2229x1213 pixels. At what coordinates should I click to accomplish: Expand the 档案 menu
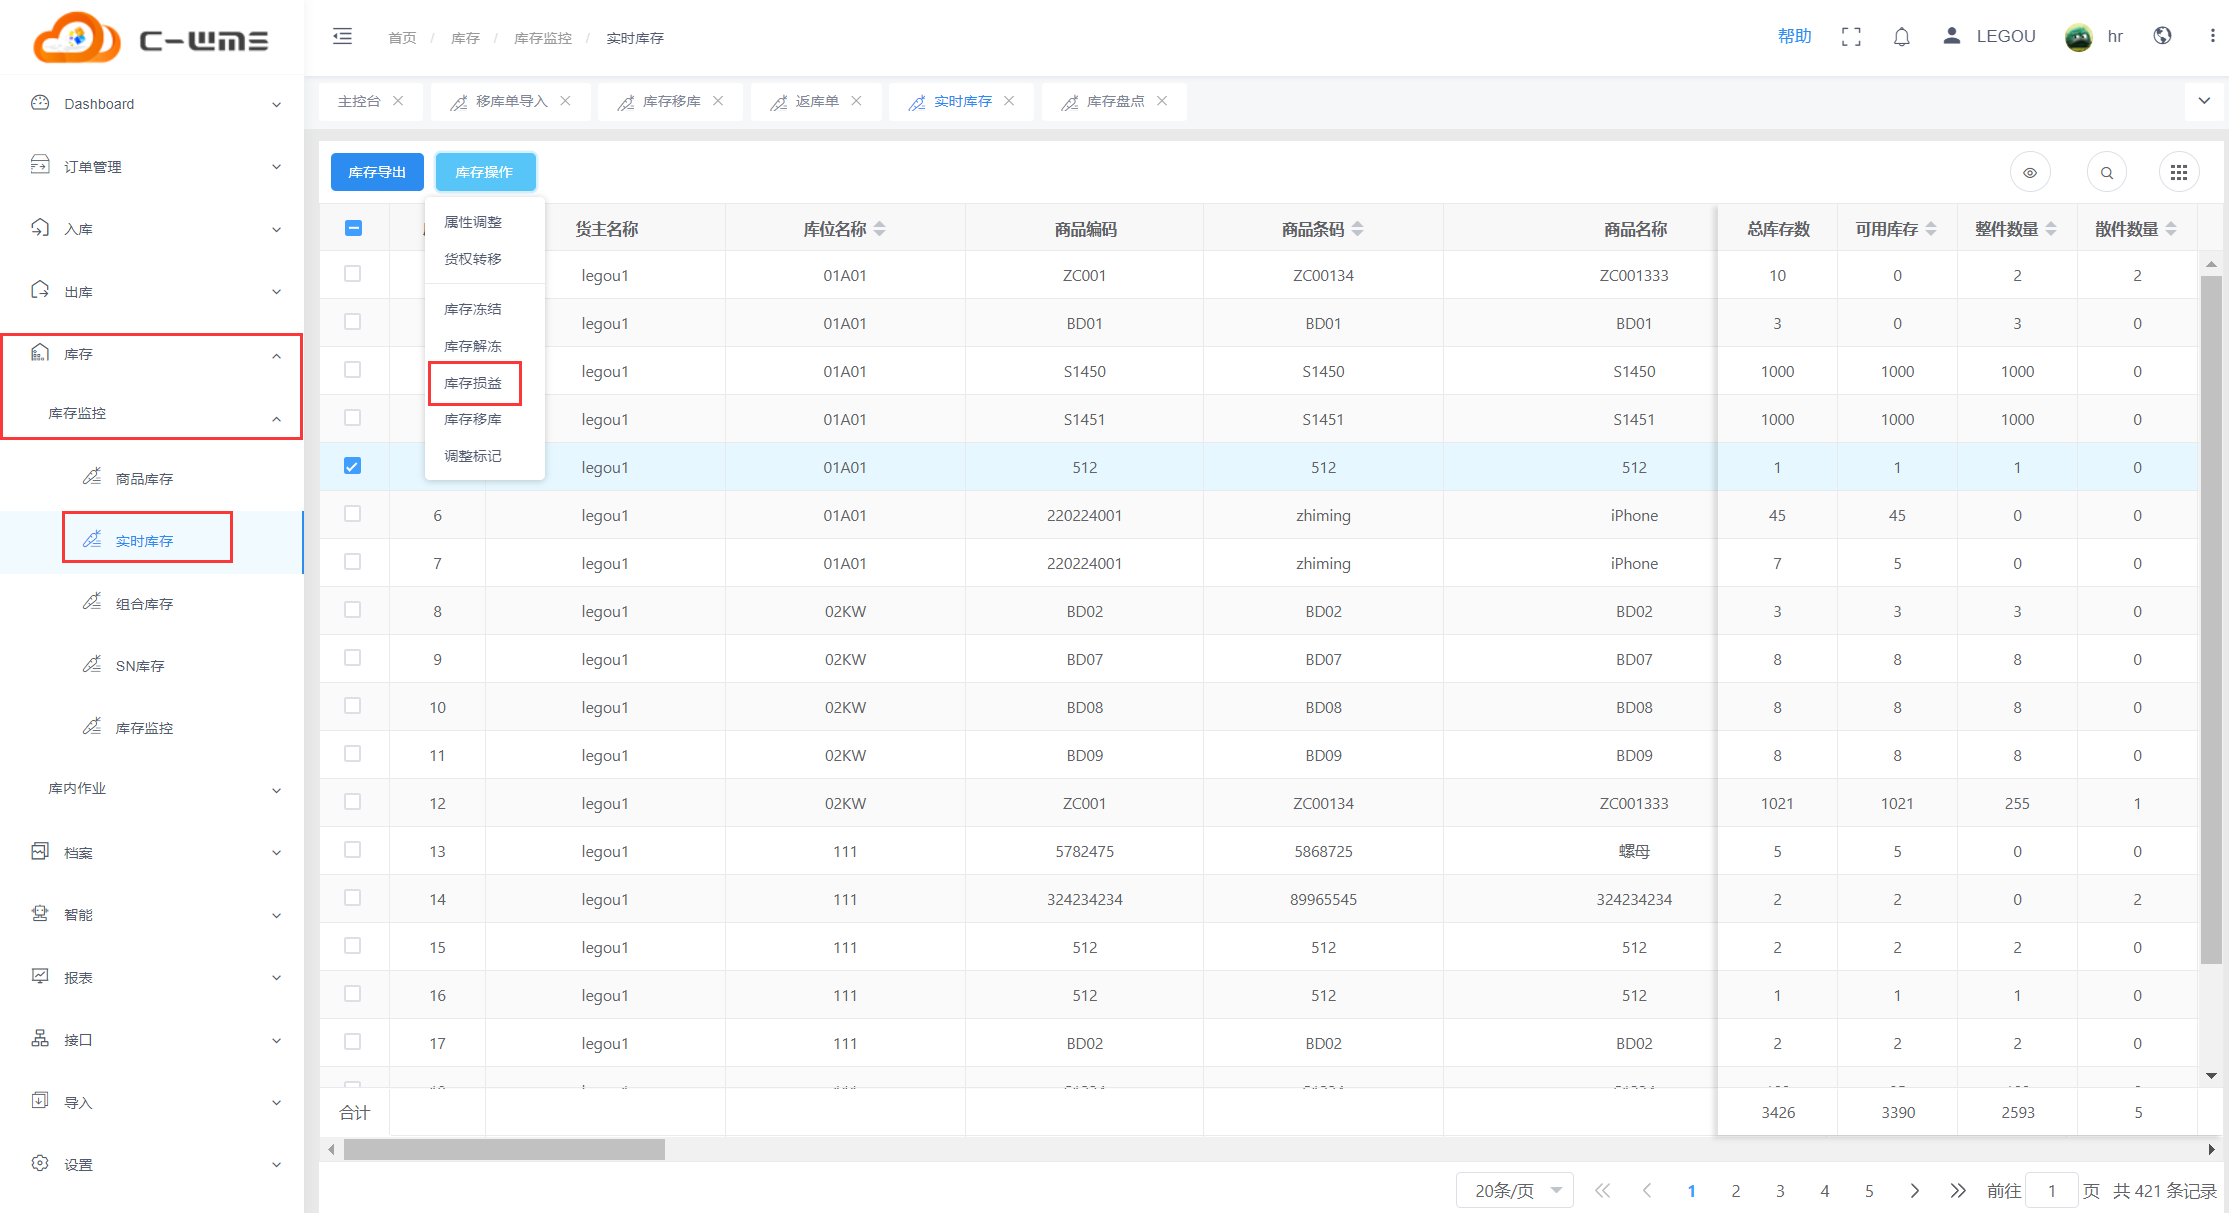coord(152,853)
